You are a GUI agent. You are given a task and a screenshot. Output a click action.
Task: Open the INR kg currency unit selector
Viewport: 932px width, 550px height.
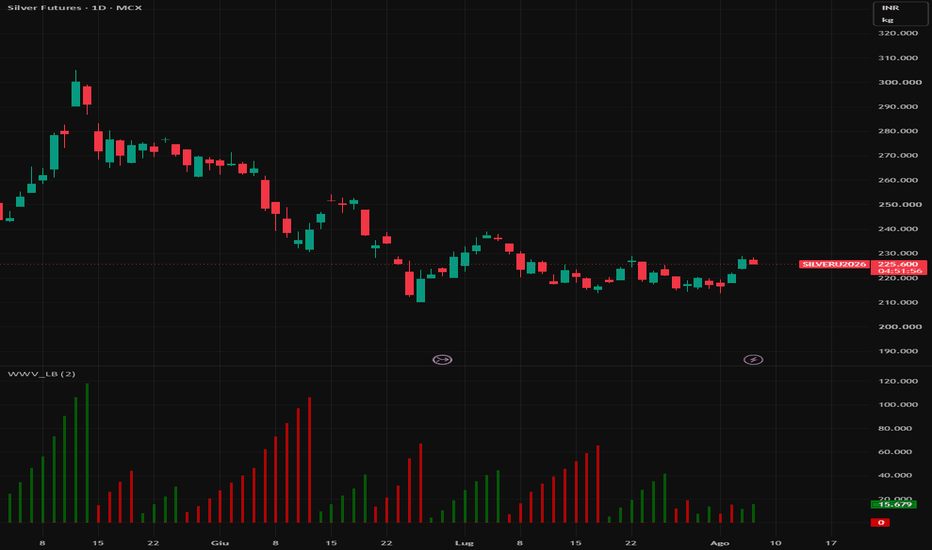pos(900,14)
